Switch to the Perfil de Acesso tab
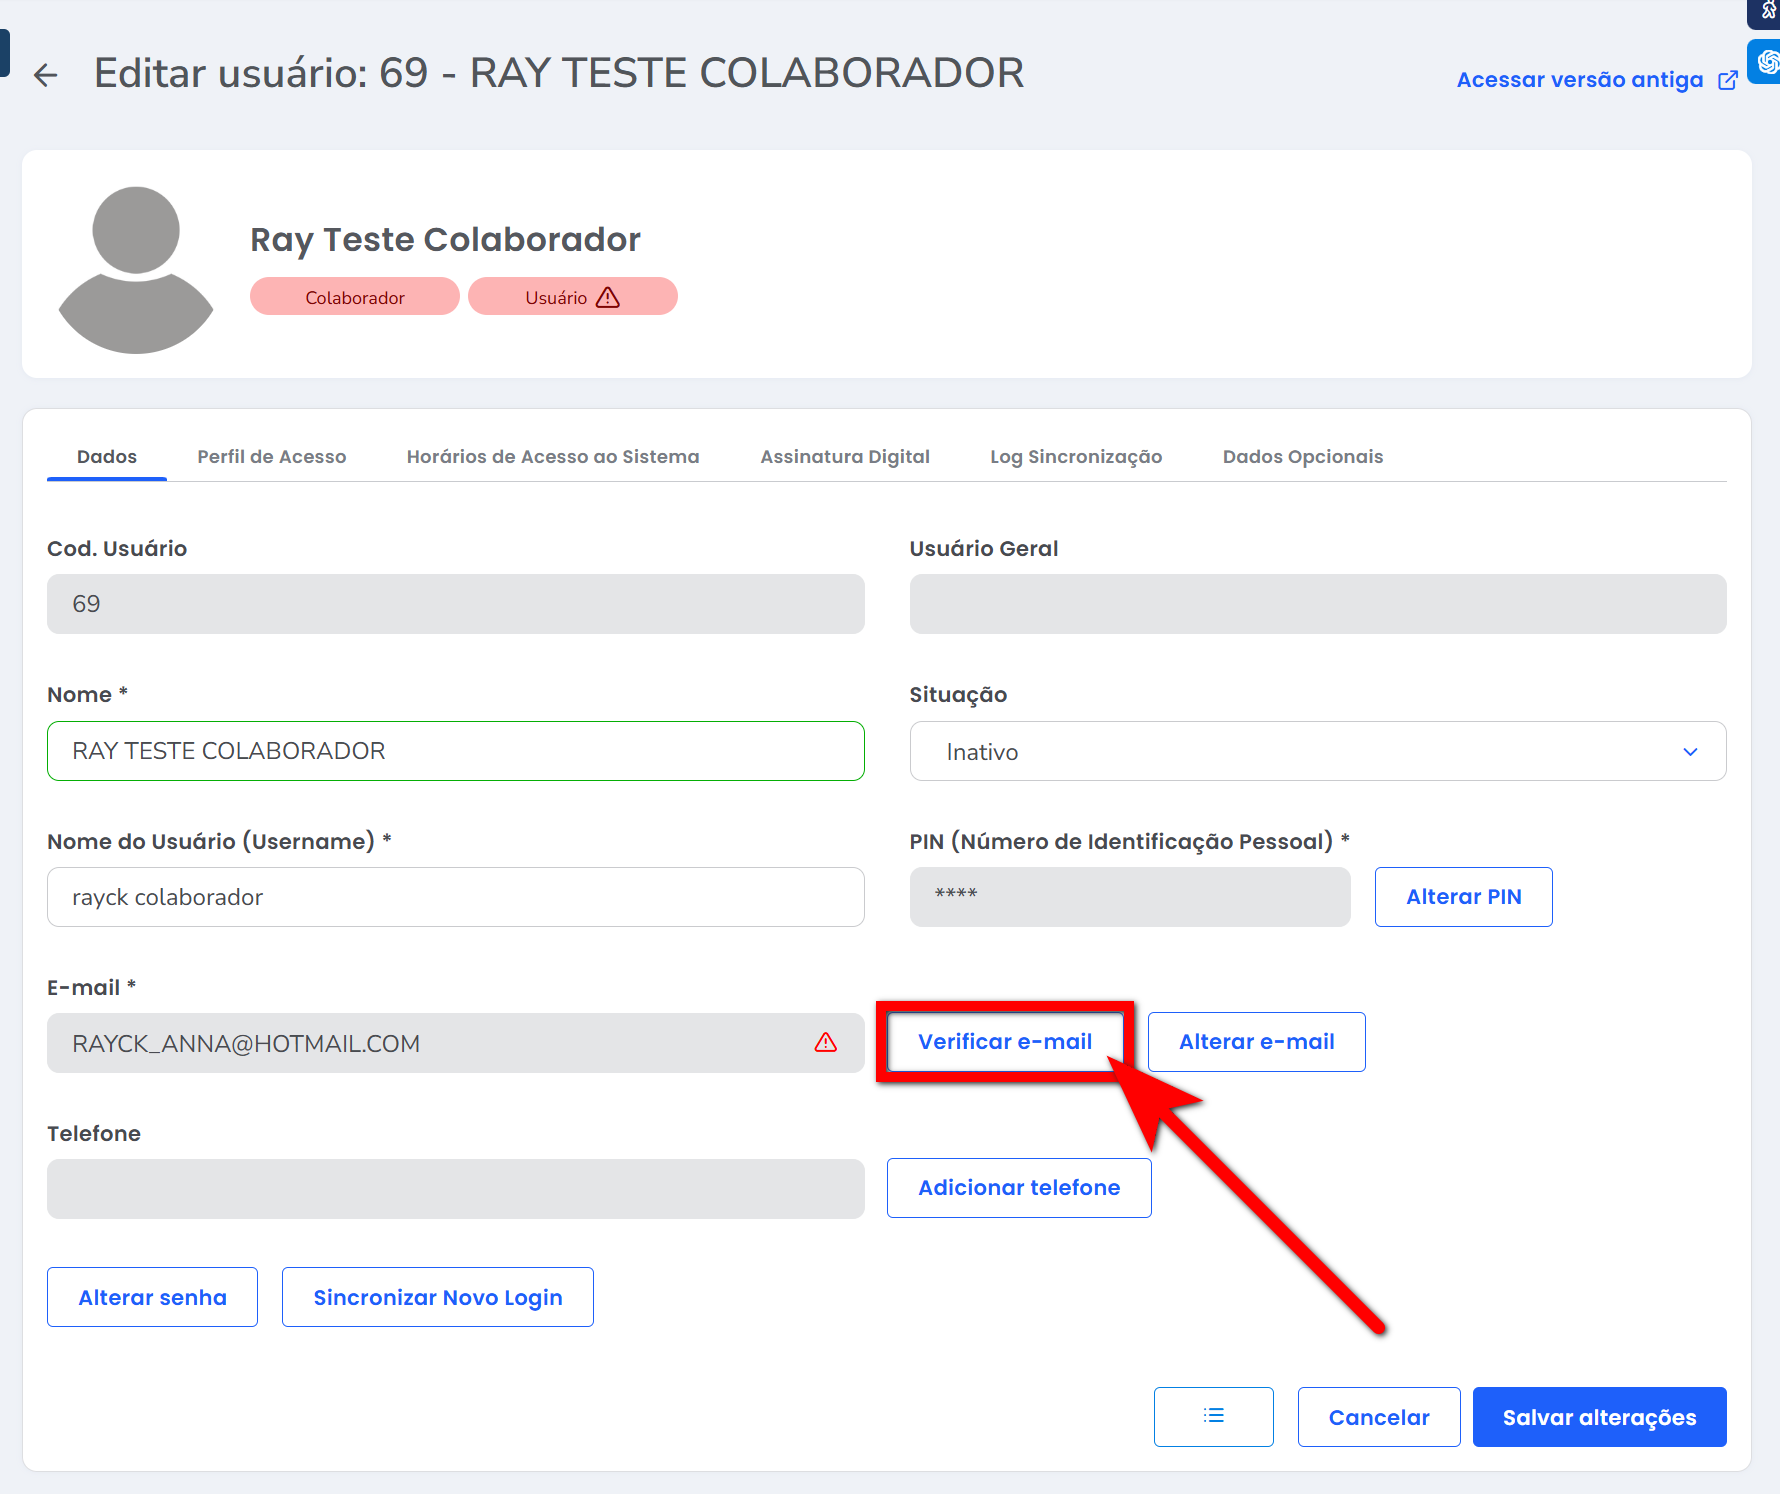This screenshot has width=1780, height=1494. click(271, 457)
